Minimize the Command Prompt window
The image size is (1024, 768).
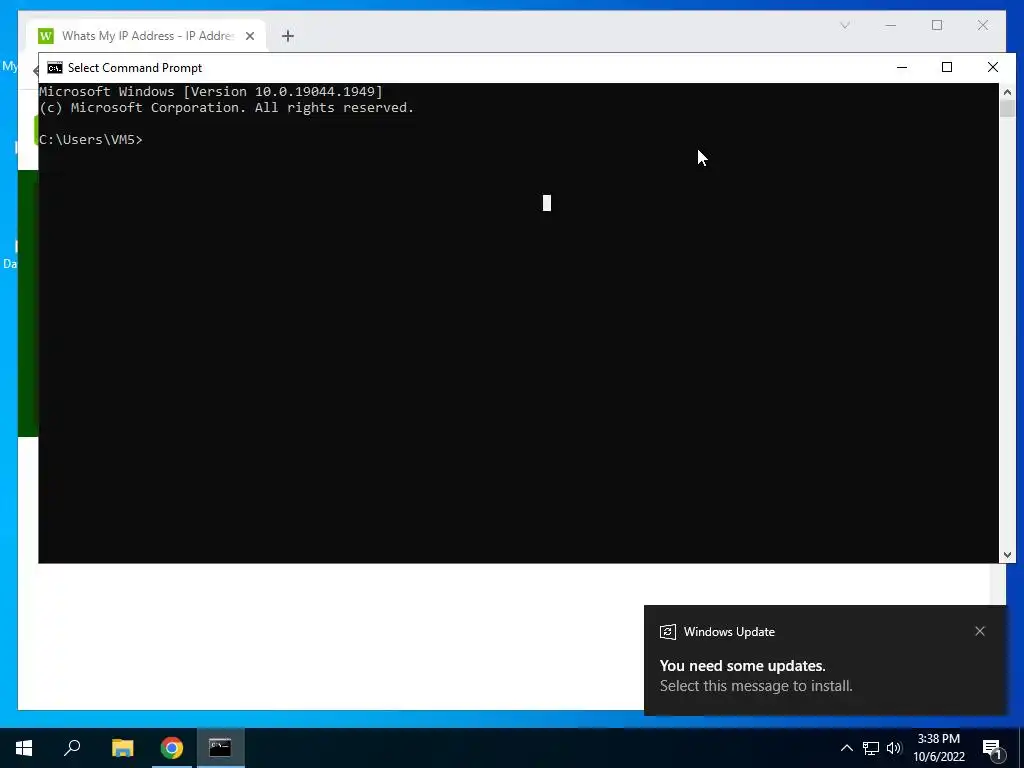902,67
